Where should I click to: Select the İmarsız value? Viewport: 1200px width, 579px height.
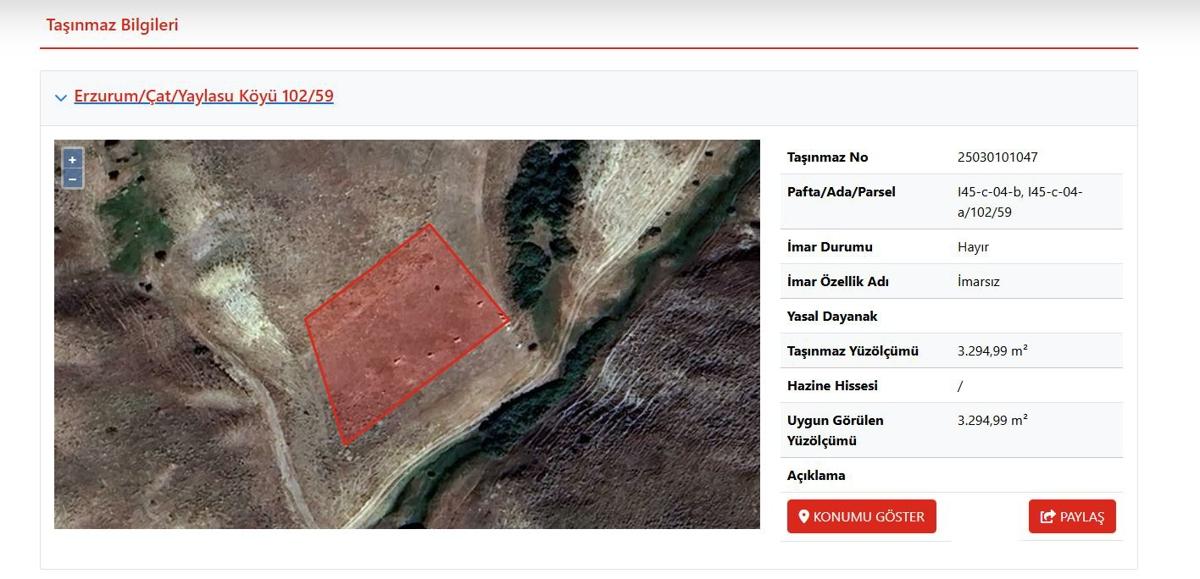(978, 282)
